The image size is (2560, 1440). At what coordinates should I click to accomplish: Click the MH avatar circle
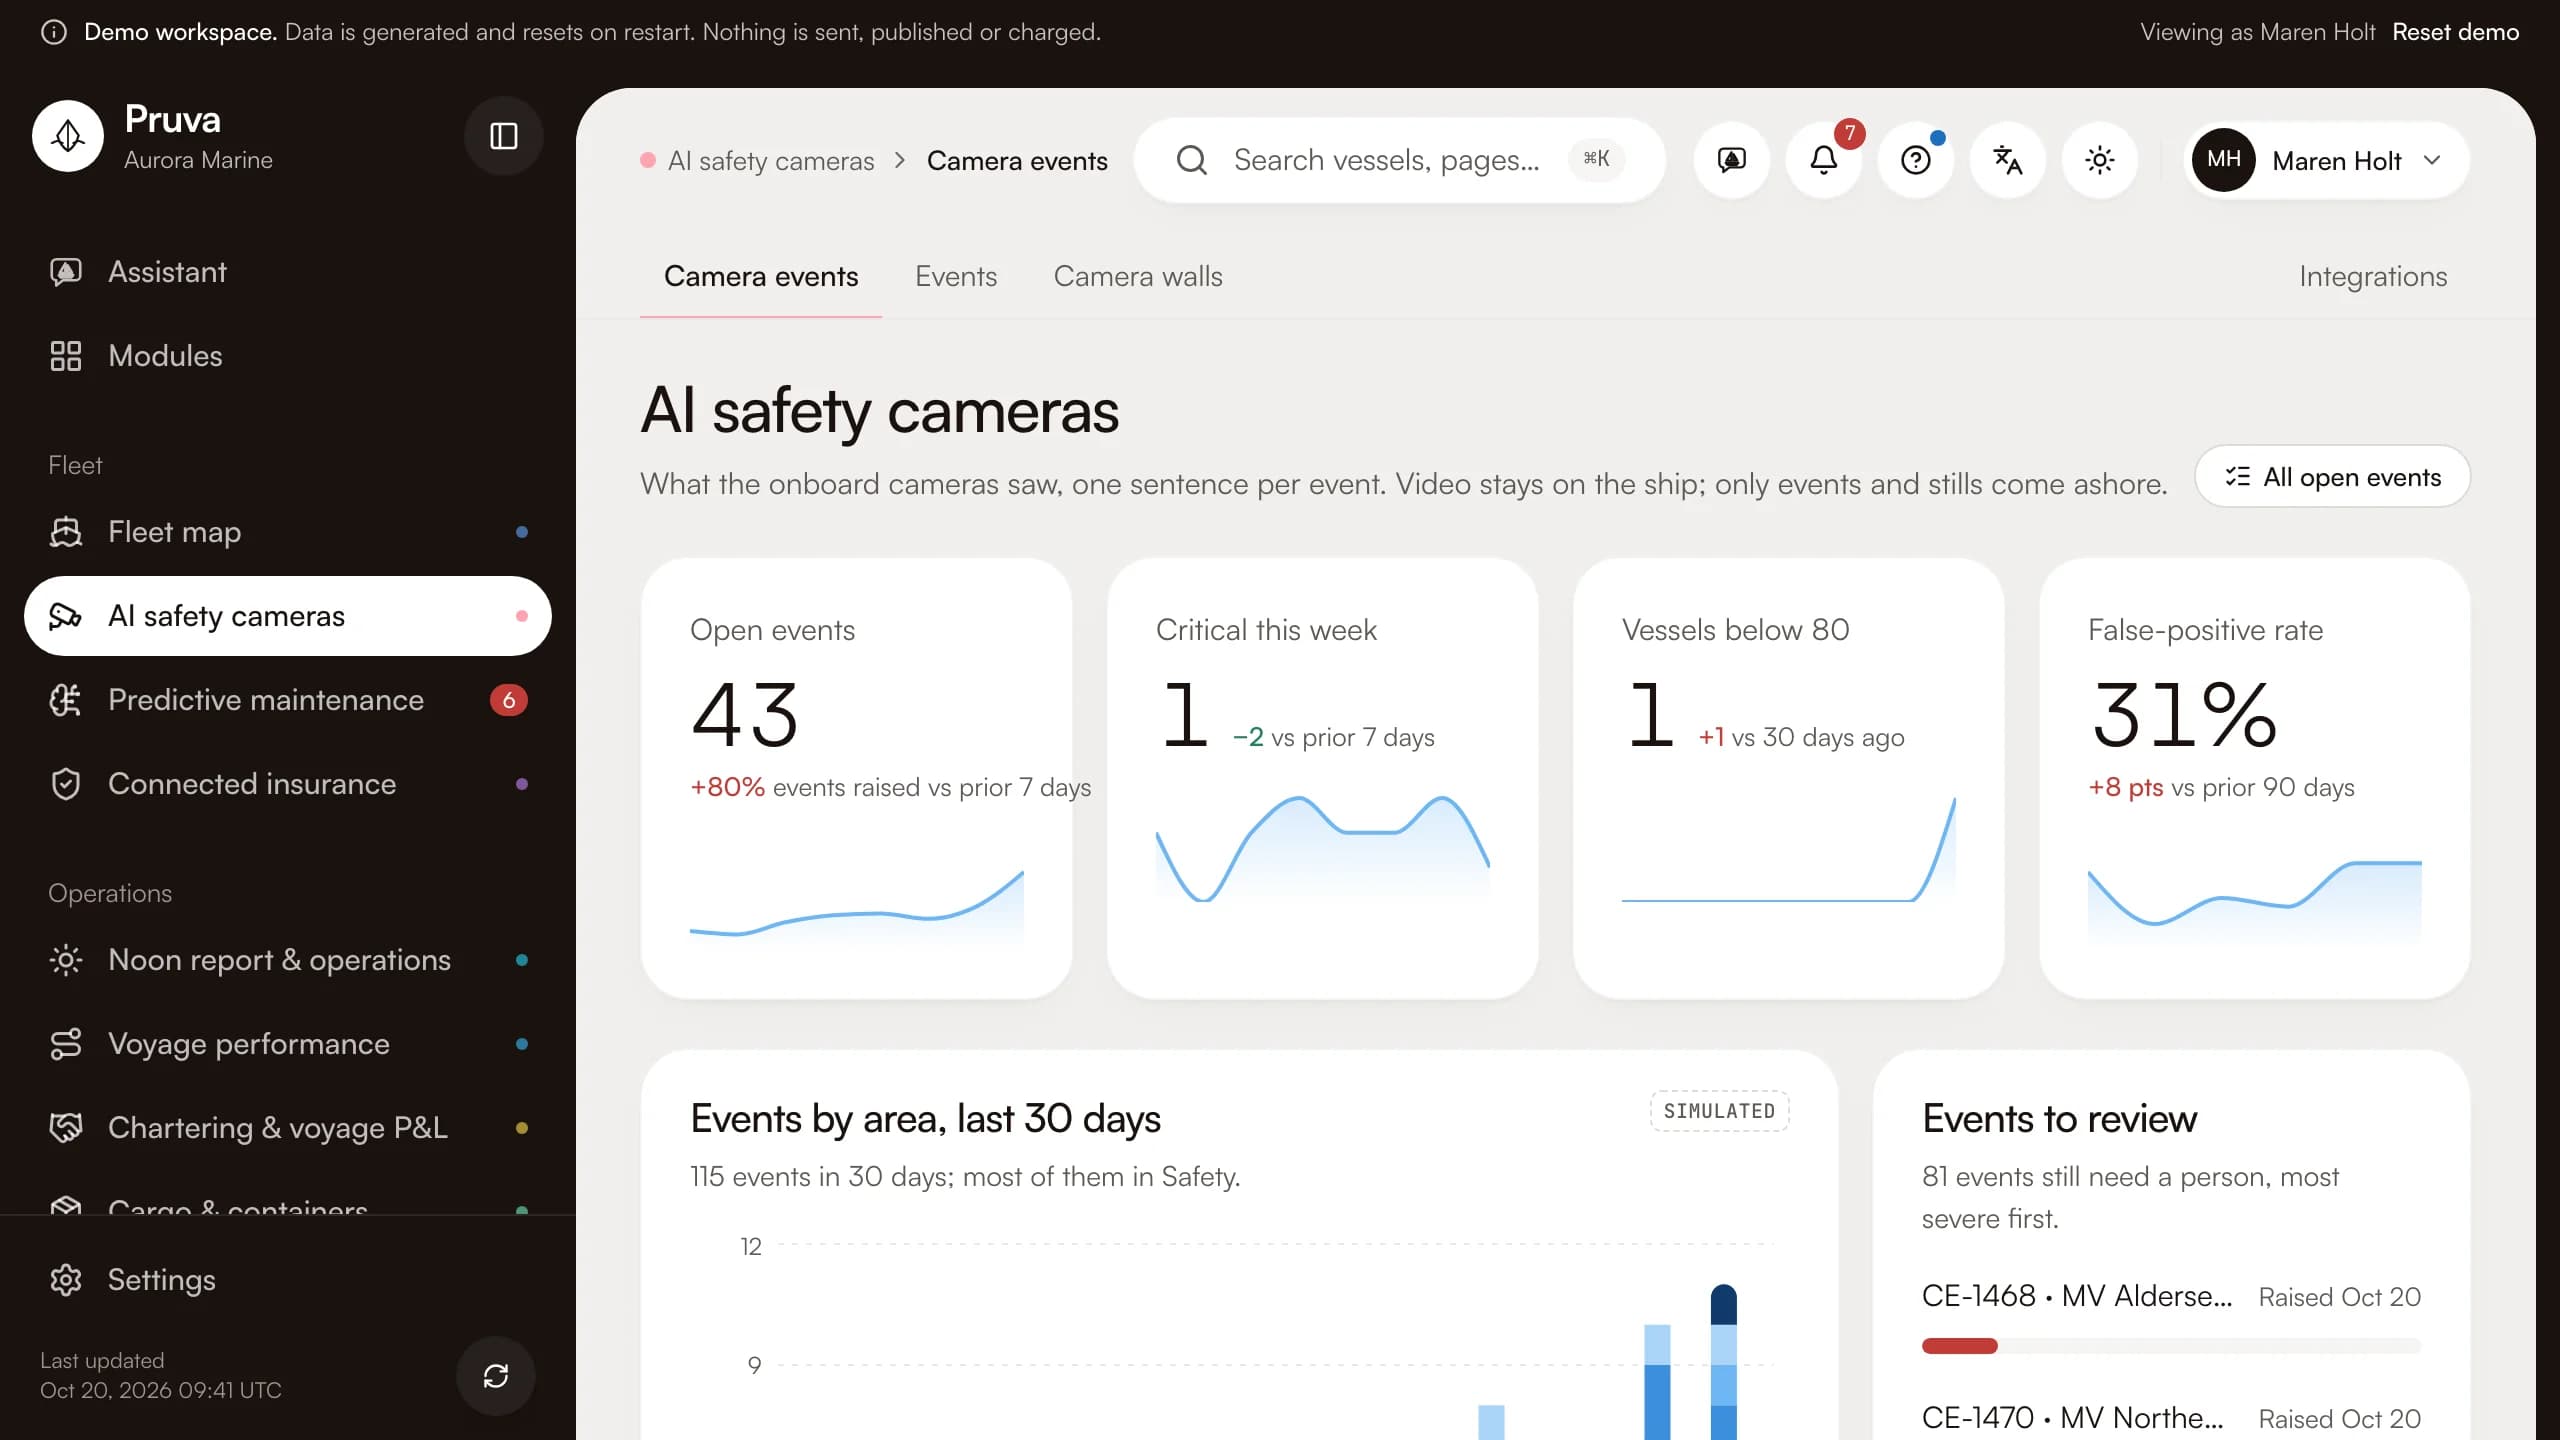(2224, 160)
